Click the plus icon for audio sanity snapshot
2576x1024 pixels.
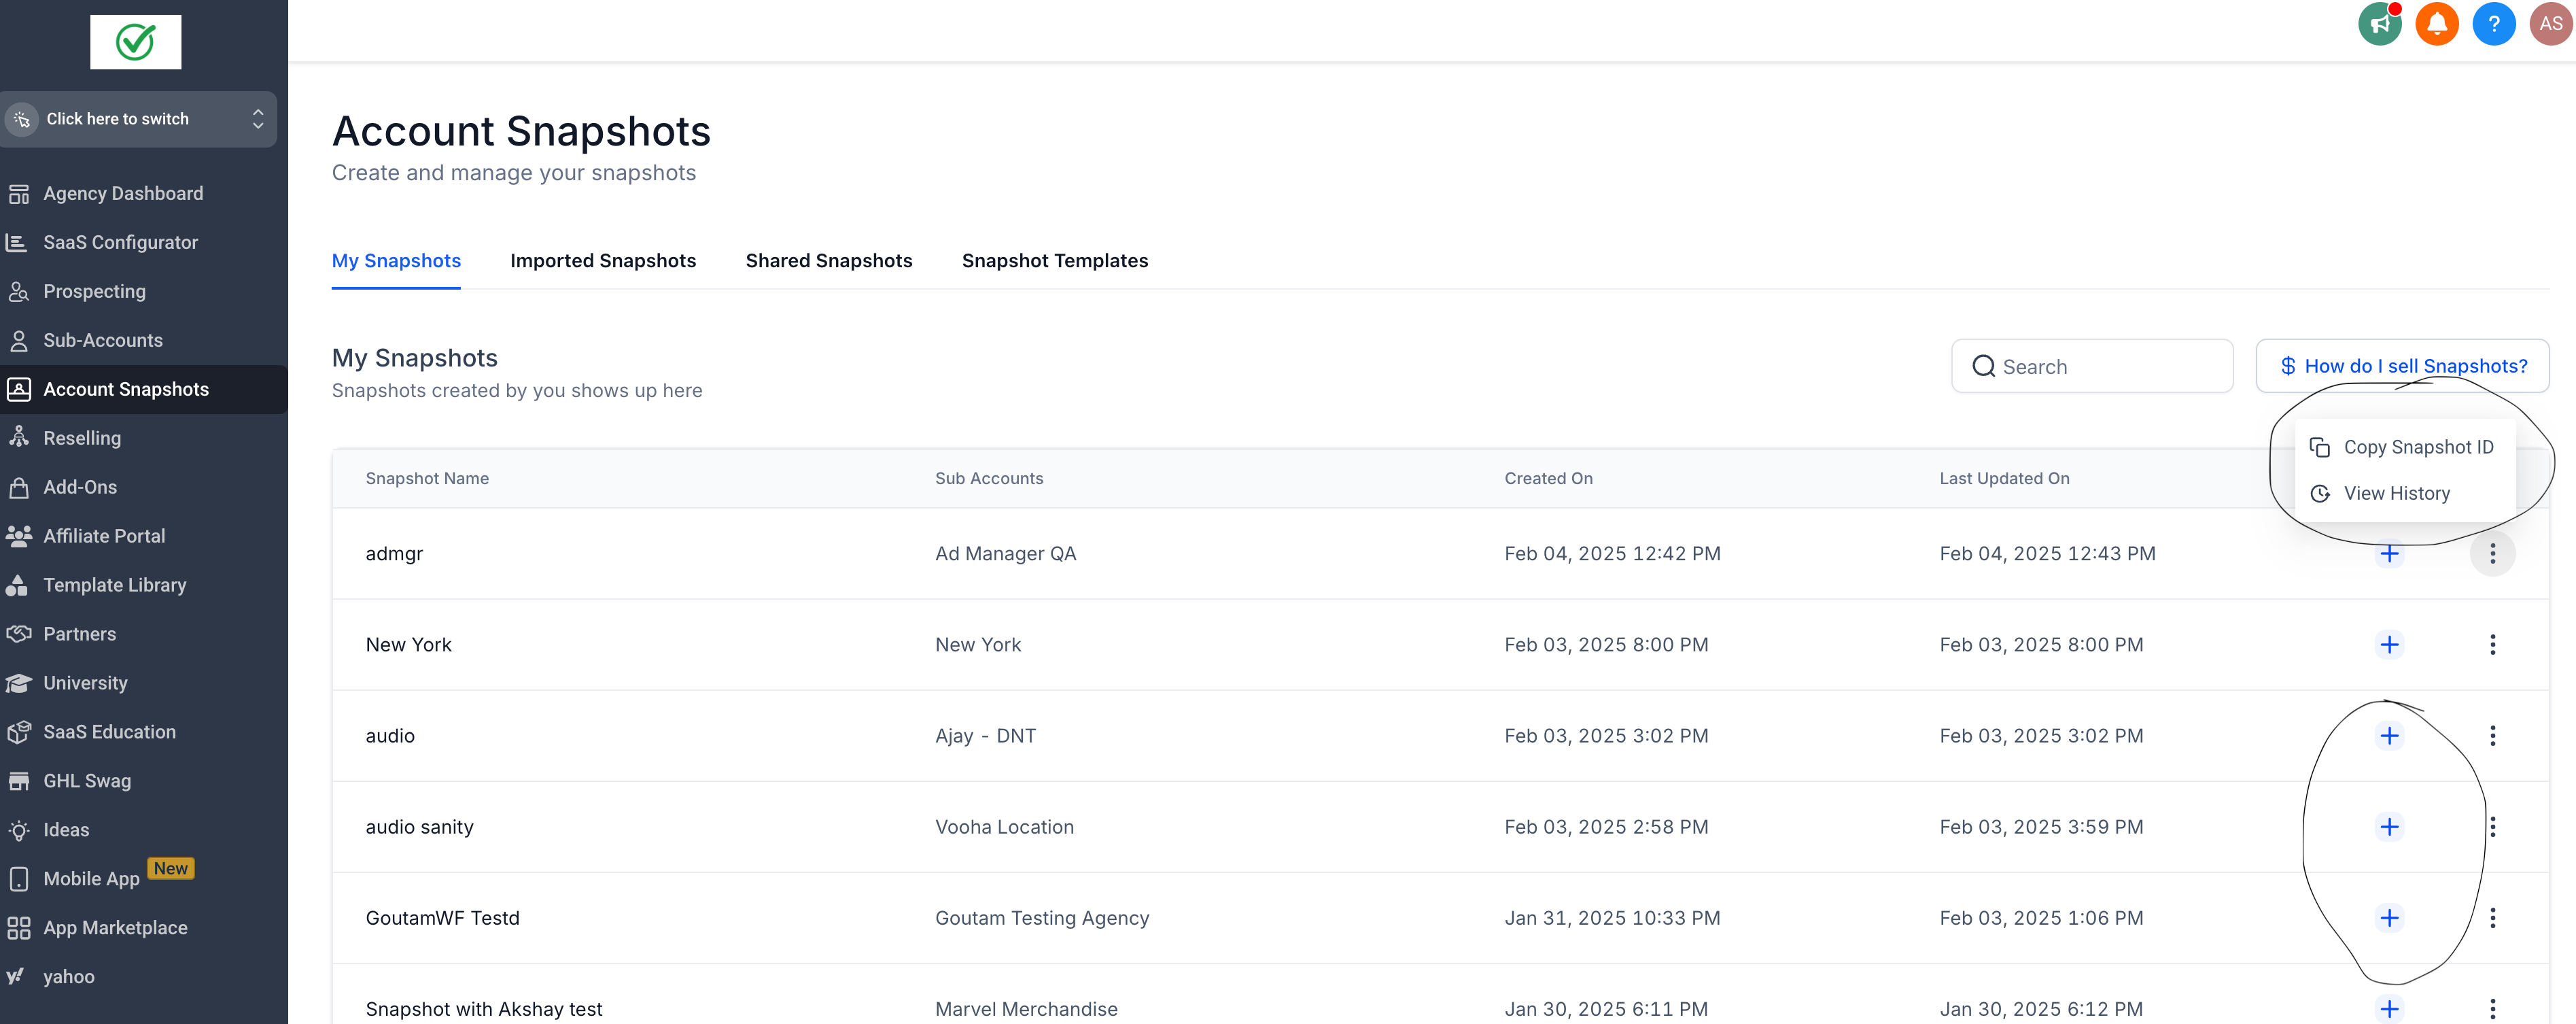click(2389, 827)
